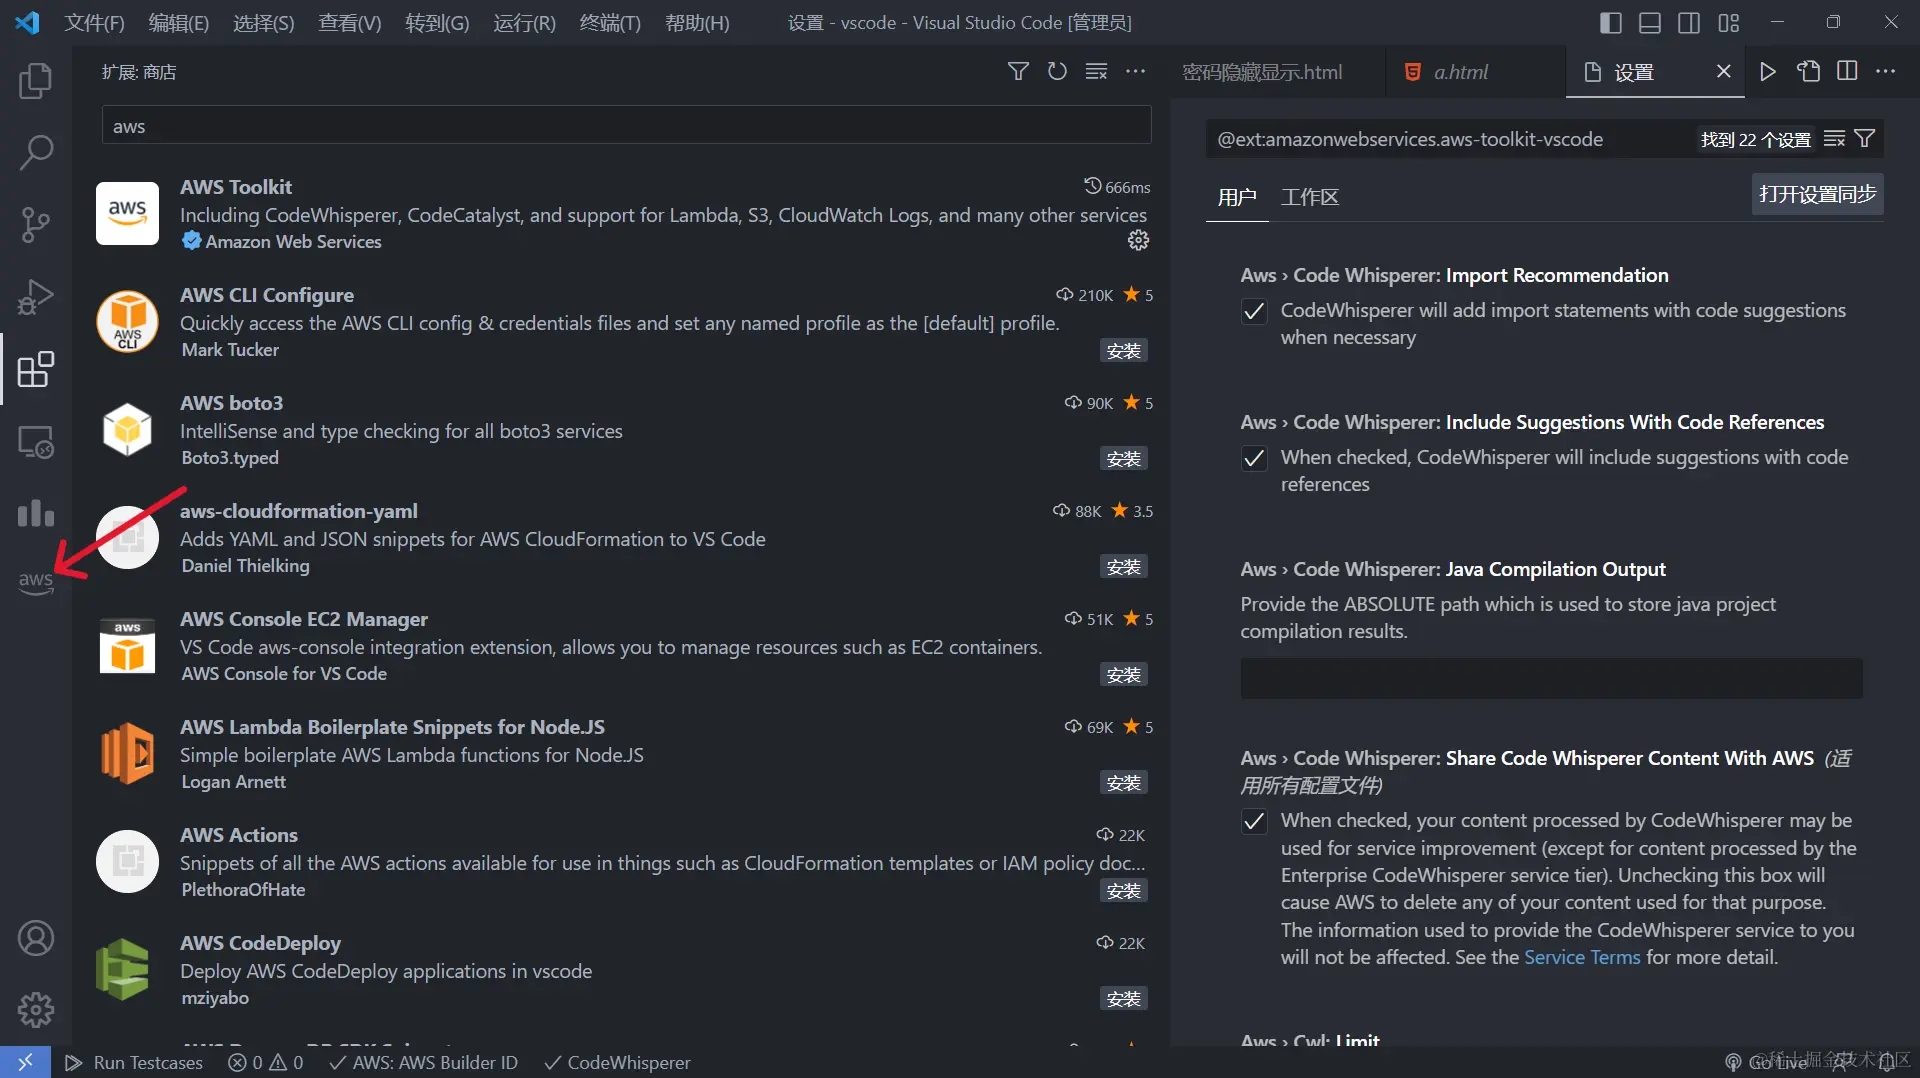Install AWS Console EC2 Manager extension
1920x1078 pixels.
1124,675
